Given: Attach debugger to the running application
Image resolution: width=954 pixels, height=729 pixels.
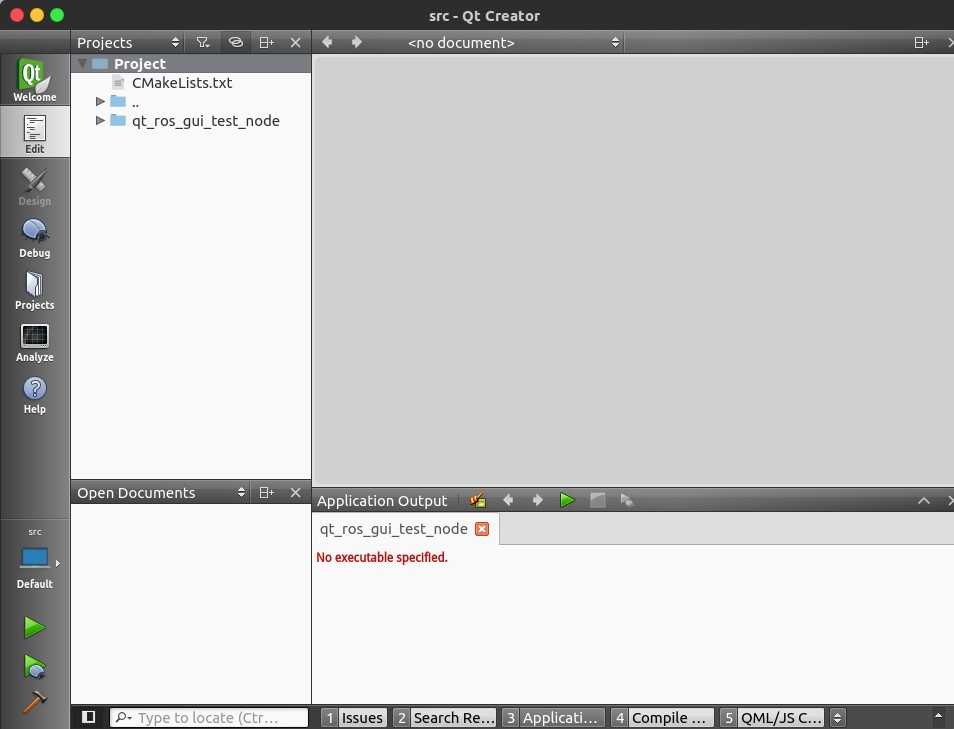Looking at the screenshot, I should (627, 500).
